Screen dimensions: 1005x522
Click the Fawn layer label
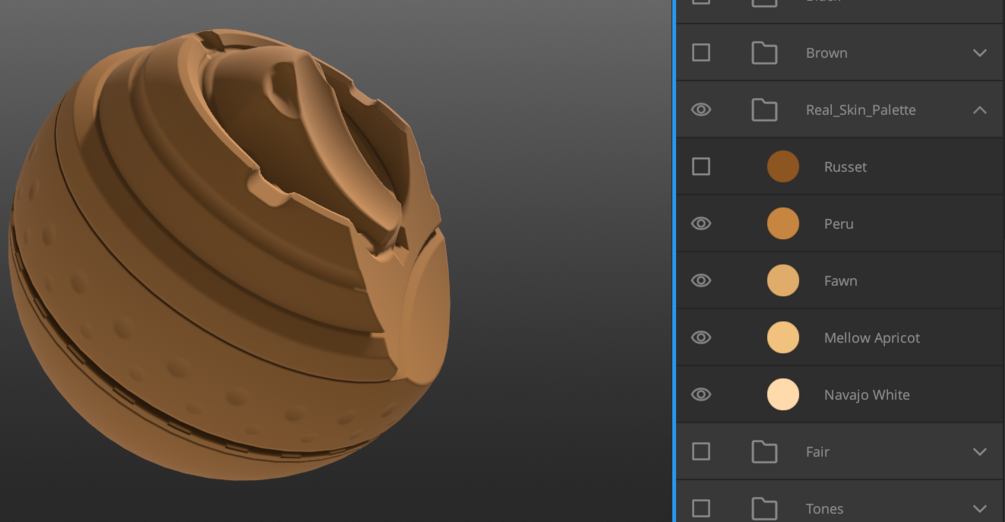[841, 282]
